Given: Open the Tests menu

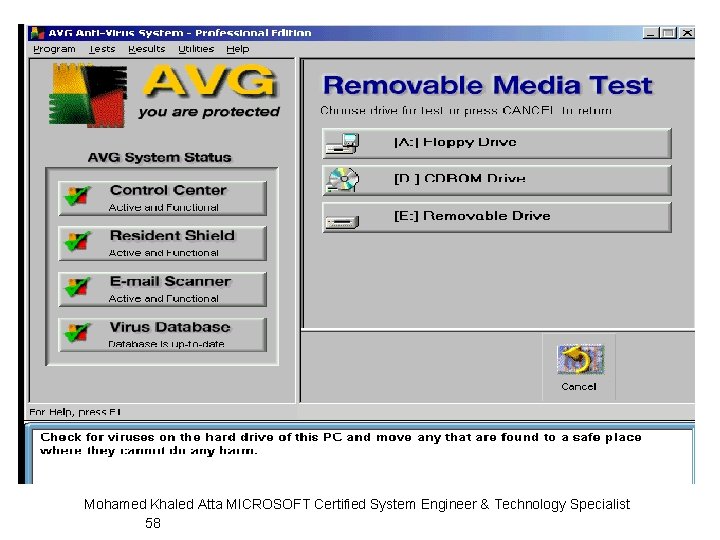Looking at the screenshot, I should tap(102, 49).
